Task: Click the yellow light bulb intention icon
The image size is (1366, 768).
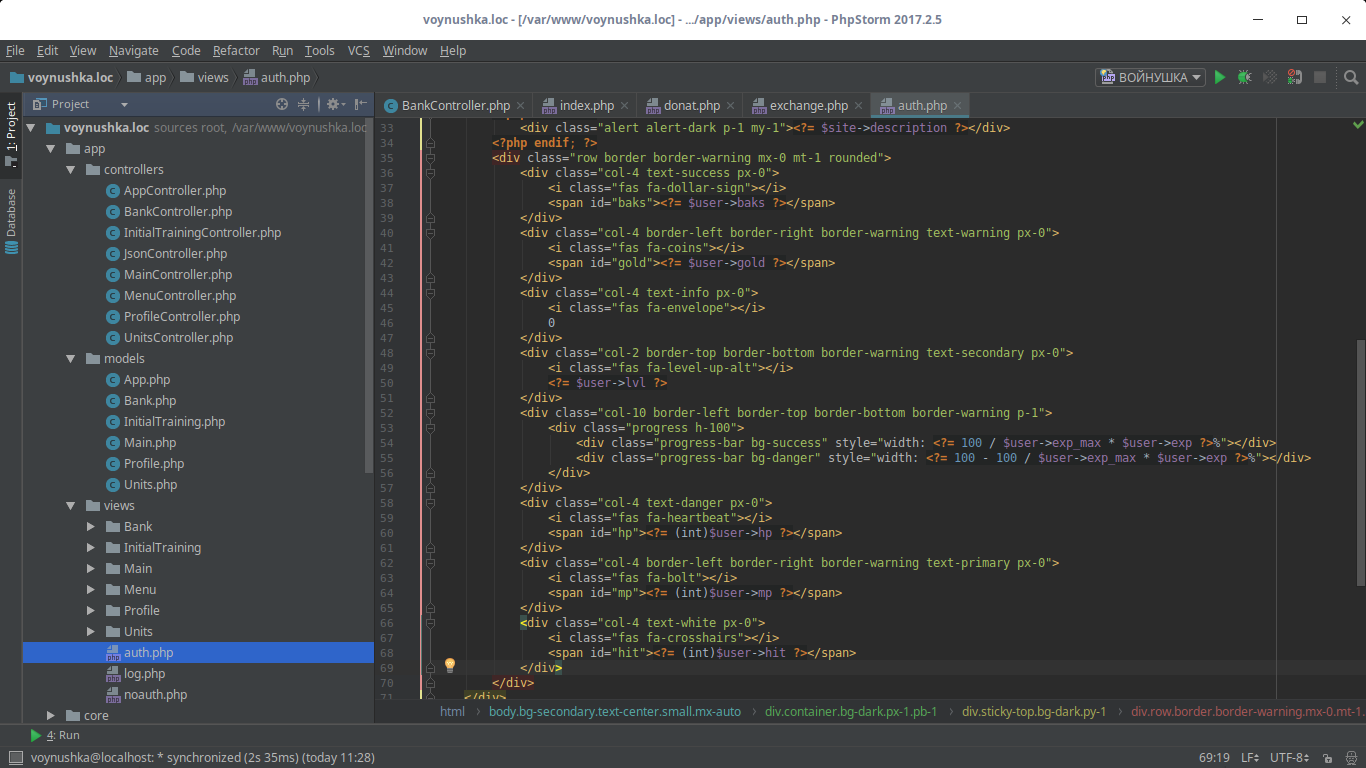Action: (450, 665)
